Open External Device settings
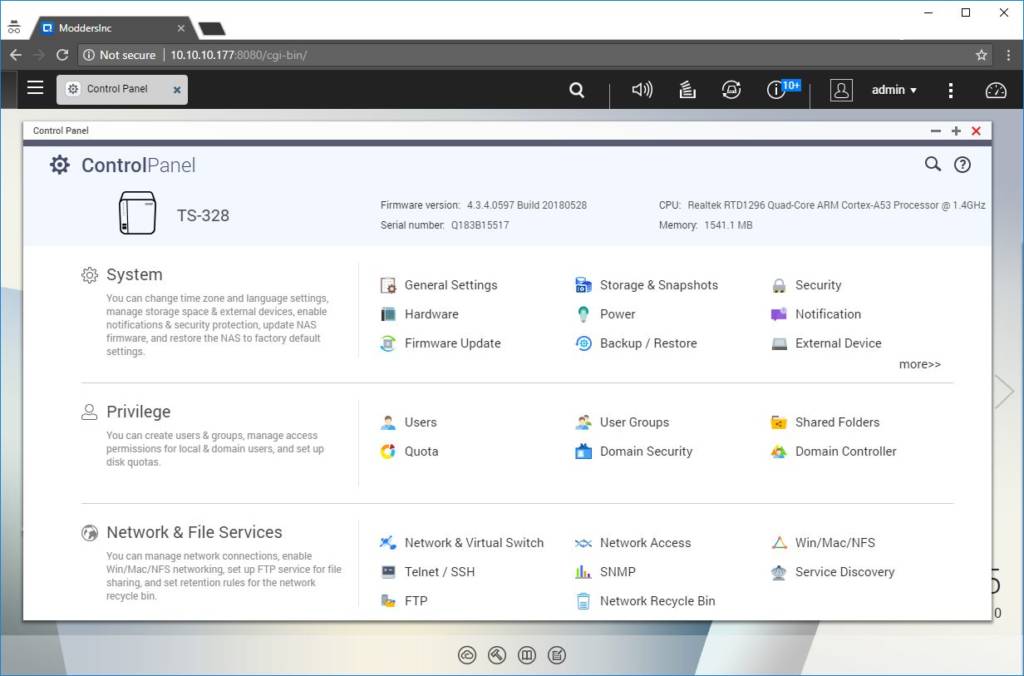Viewport: 1024px width, 676px height. coord(826,344)
